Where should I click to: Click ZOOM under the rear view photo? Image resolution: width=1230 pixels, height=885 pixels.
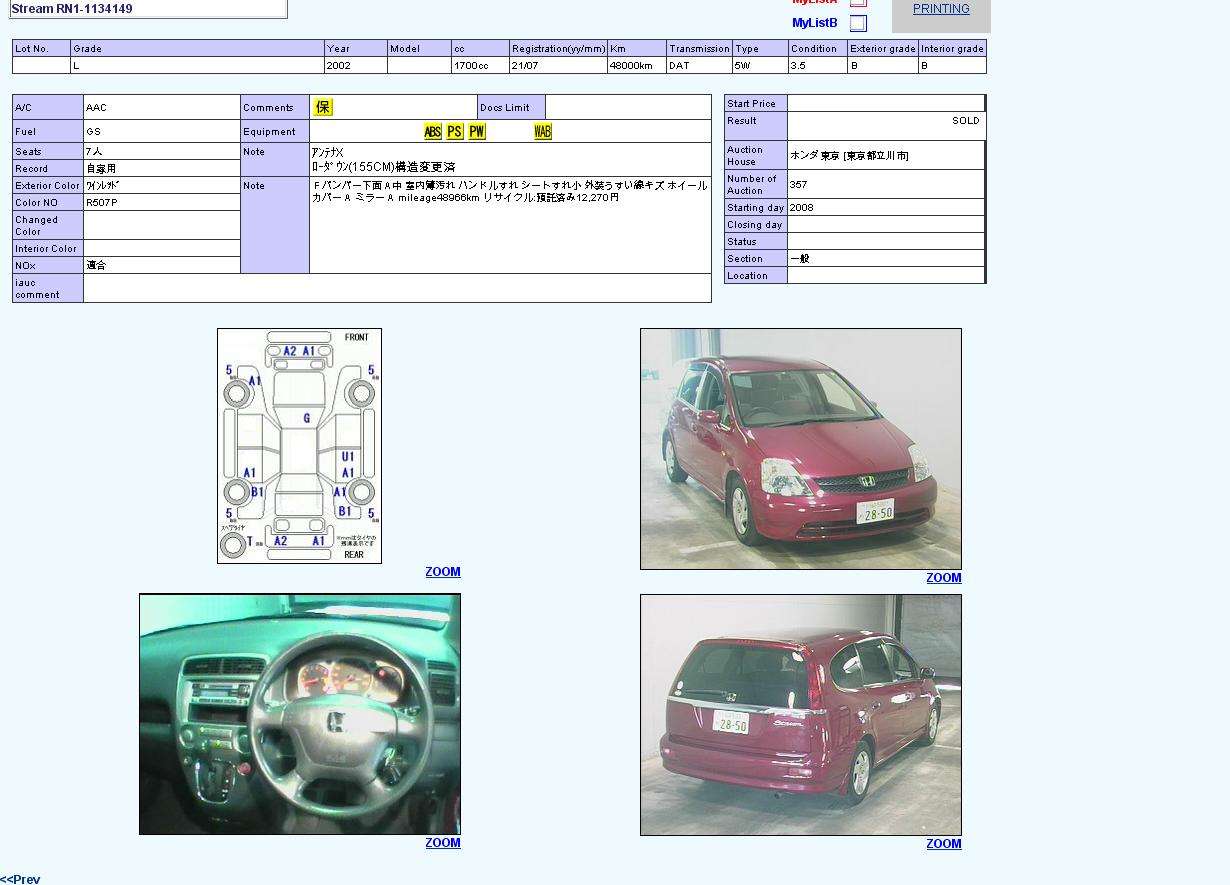pos(944,844)
